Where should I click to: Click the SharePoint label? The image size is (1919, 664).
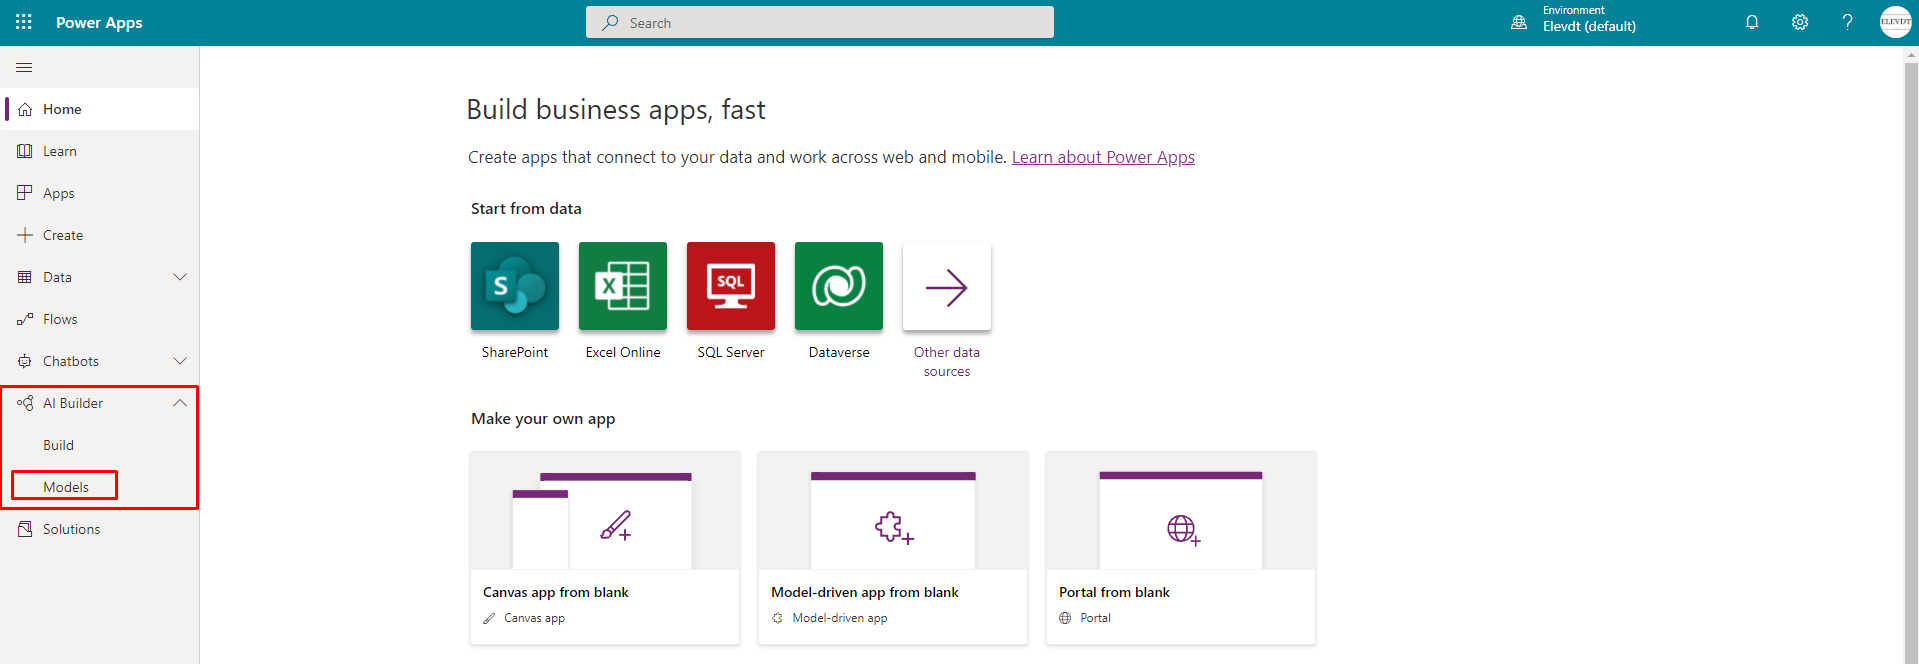click(515, 352)
